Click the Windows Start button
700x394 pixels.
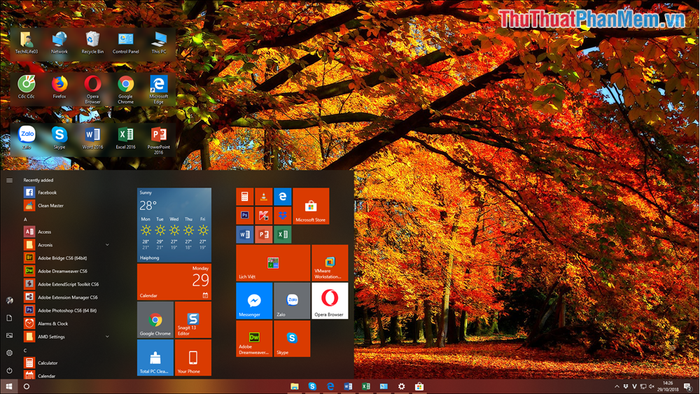[9, 386]
